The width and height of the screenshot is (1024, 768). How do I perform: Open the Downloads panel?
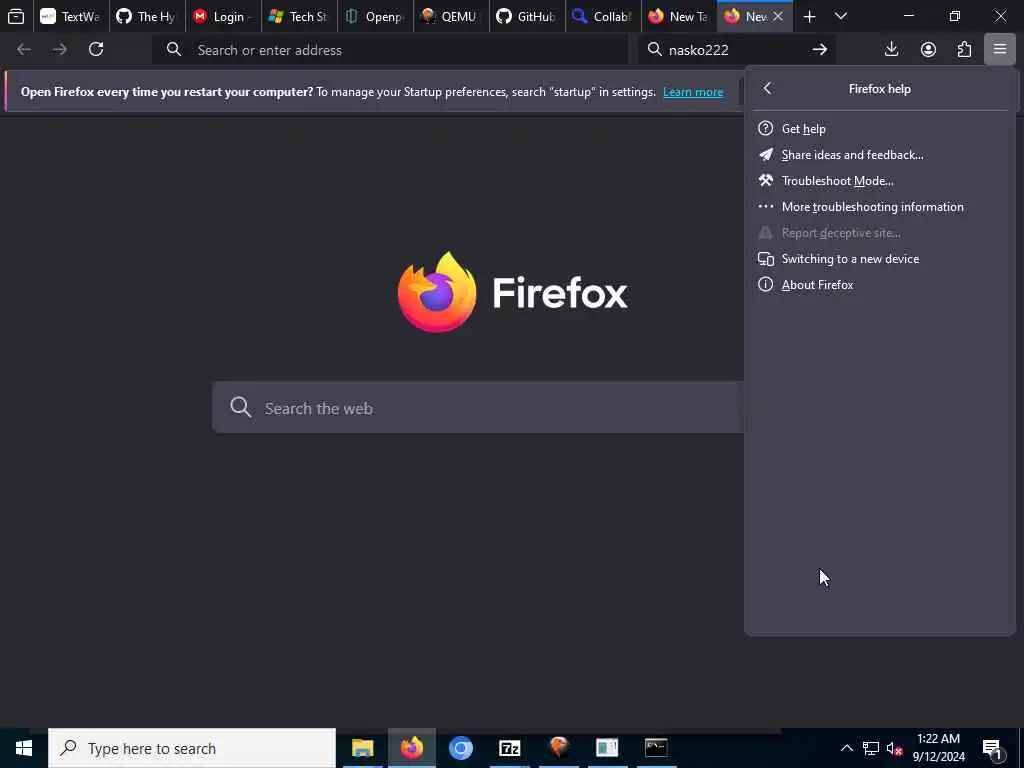(891, 50)
